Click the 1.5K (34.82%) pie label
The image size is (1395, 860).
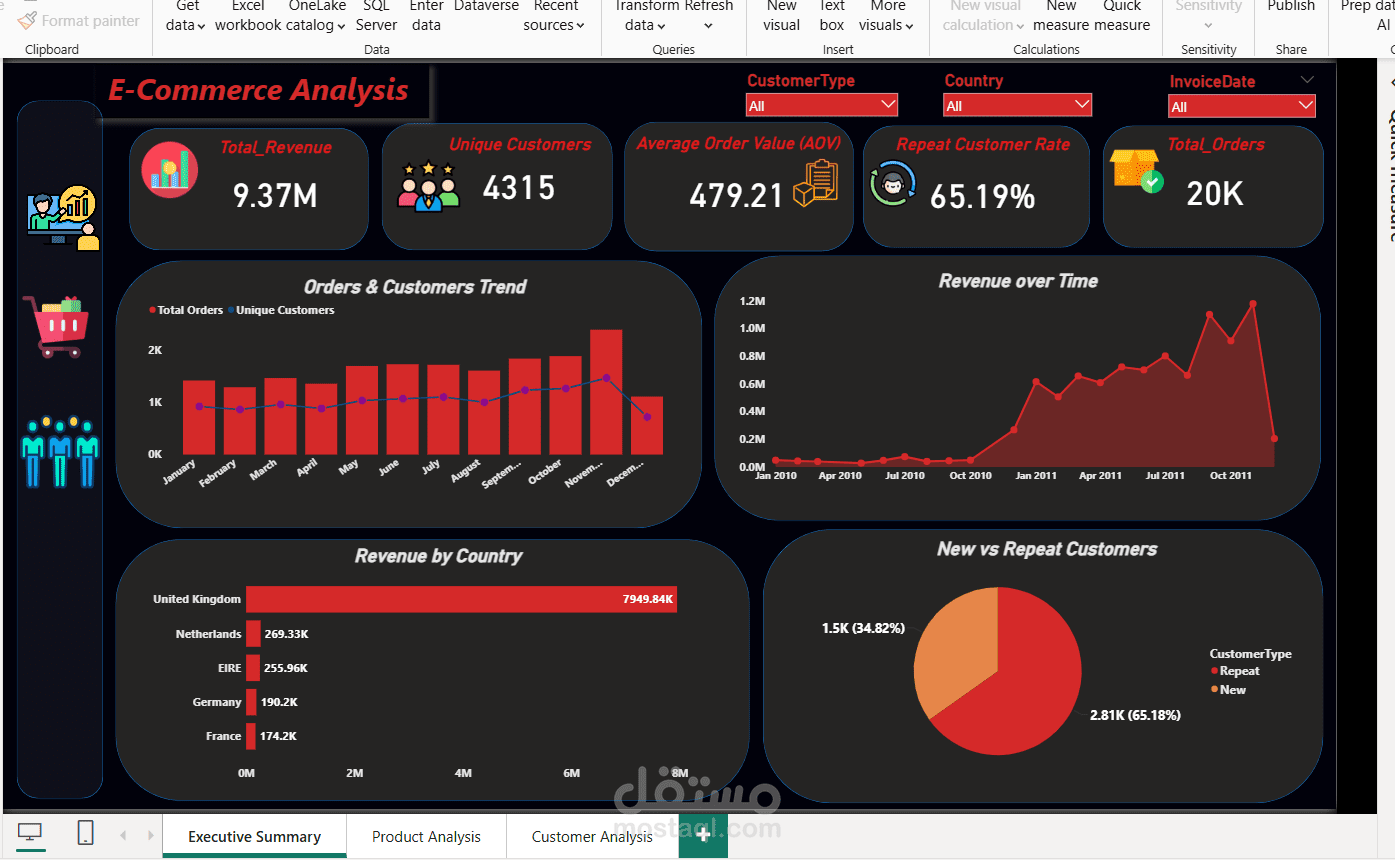pos(863,628)
